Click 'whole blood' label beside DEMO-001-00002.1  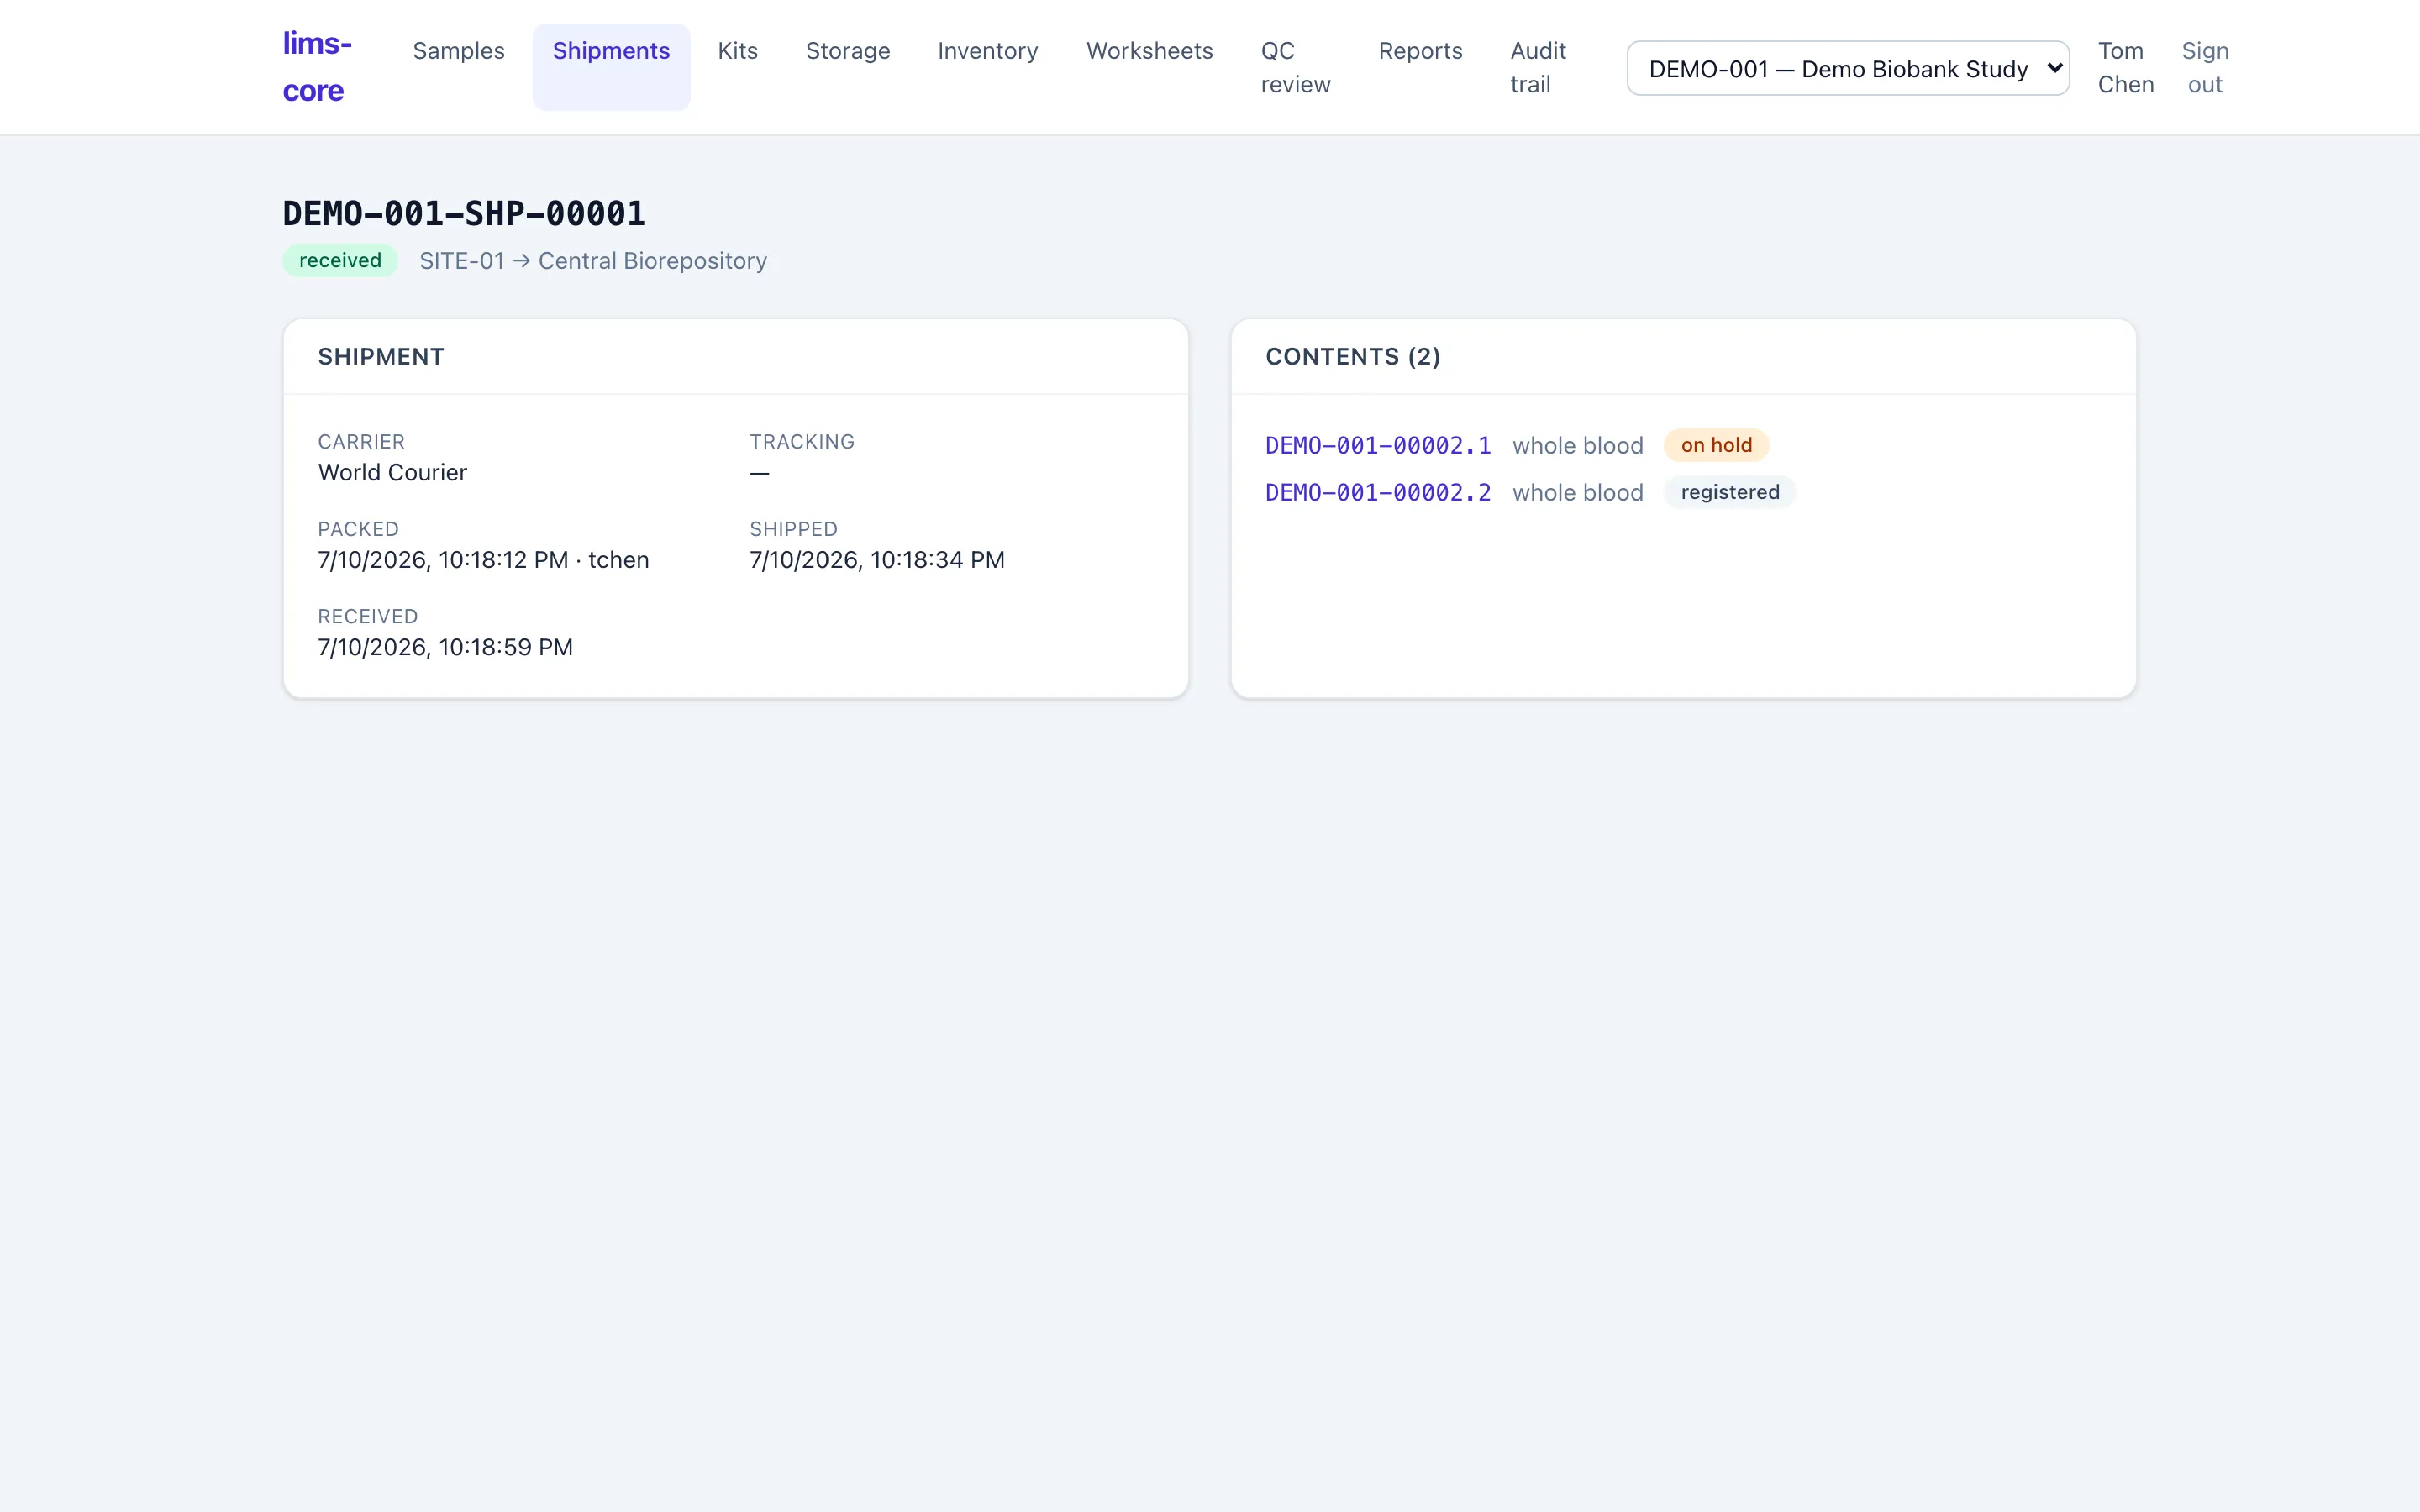(x=1577, y=446)
